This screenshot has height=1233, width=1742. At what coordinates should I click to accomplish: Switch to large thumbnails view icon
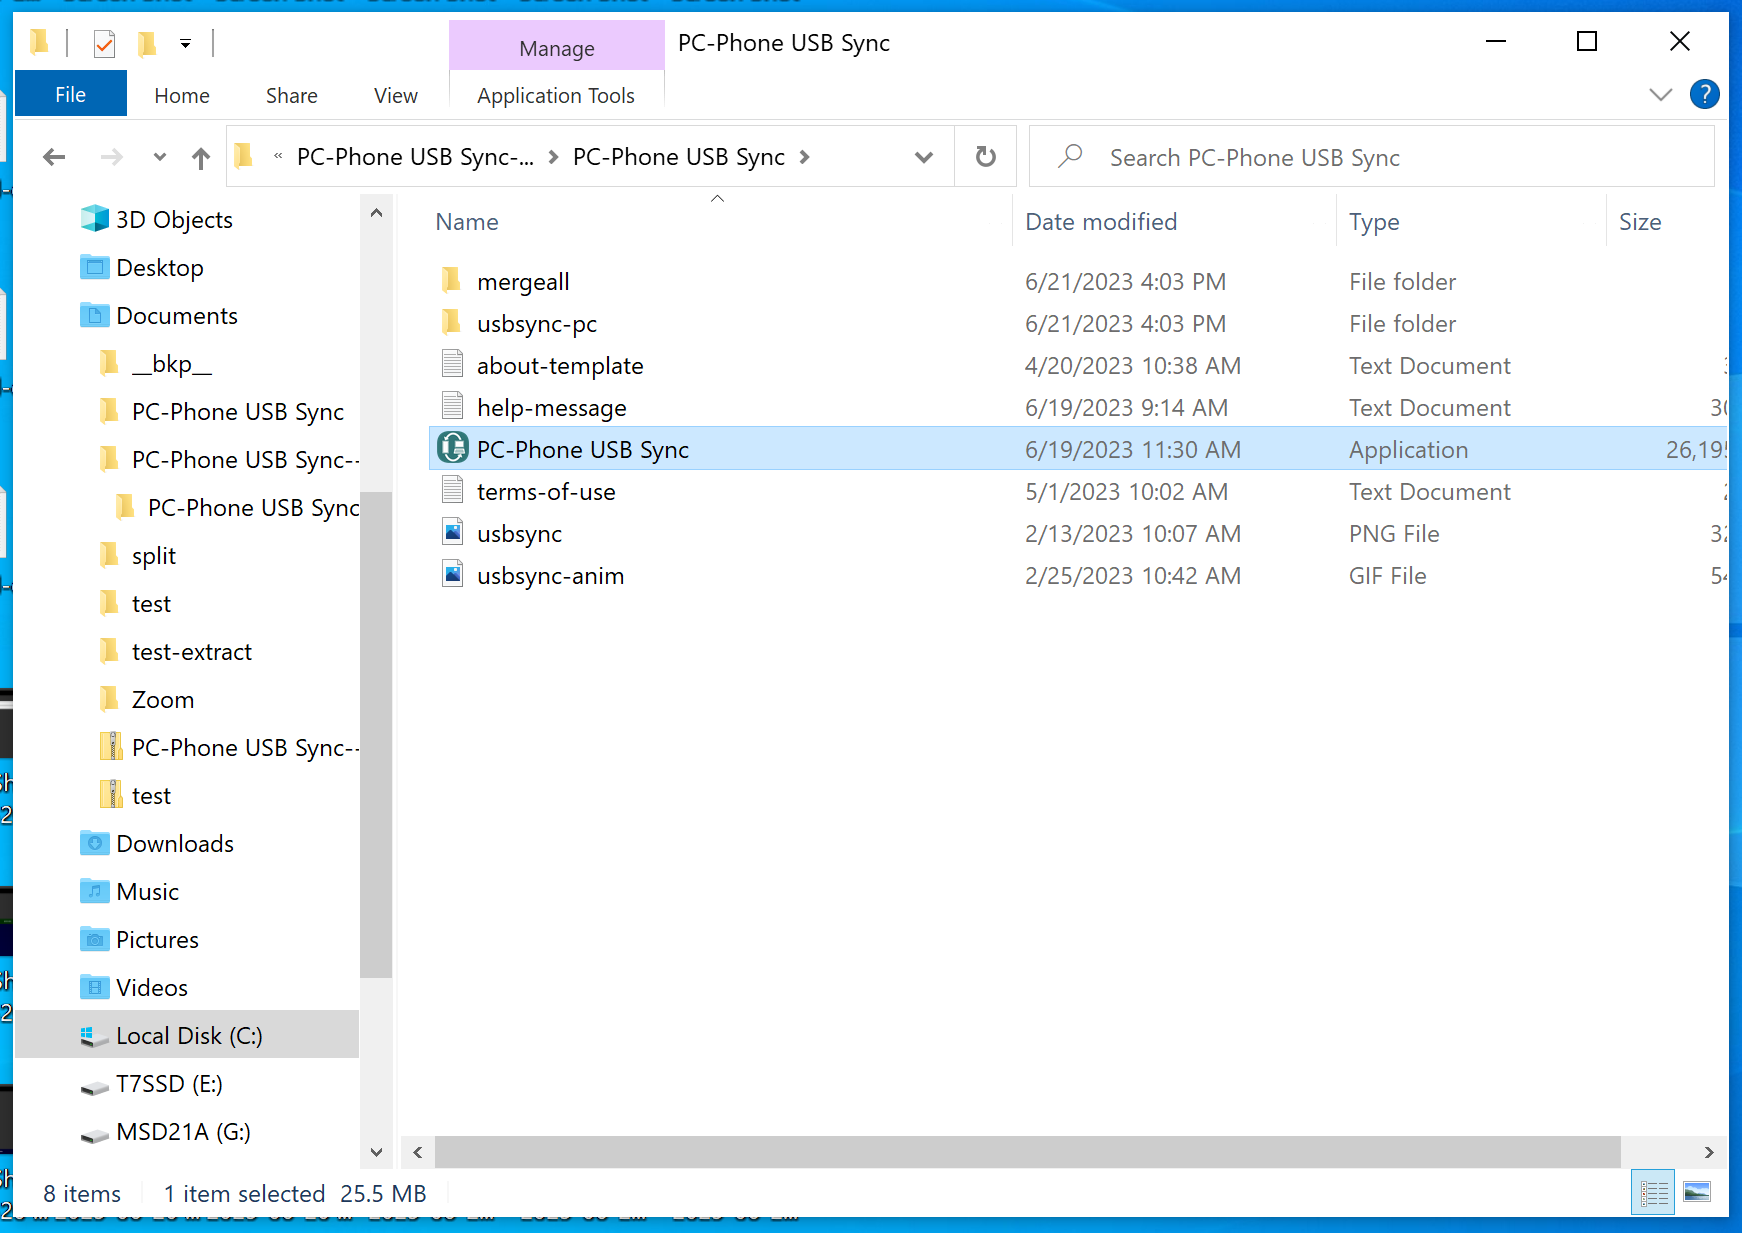pyautogui.click(x=1697, y=1192)
